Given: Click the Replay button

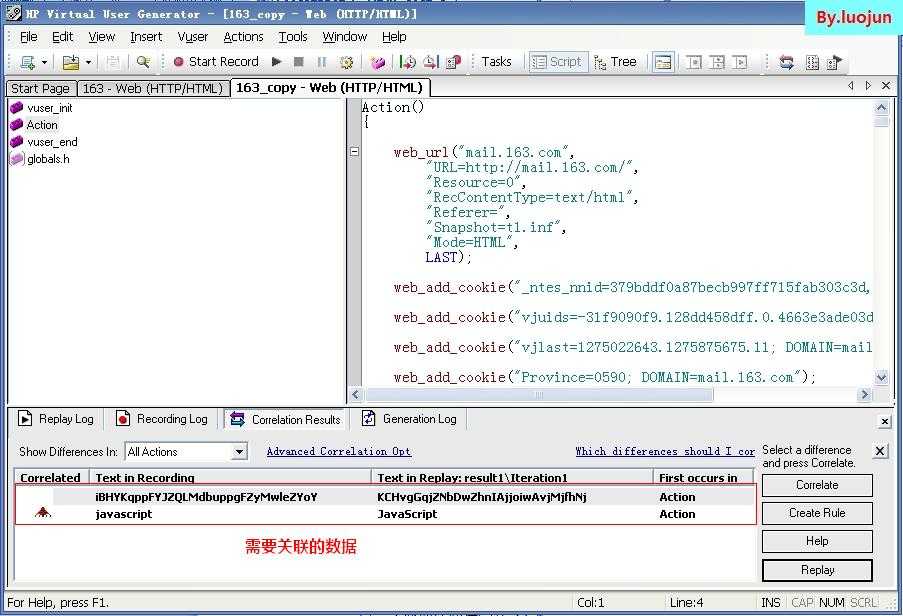Looking at the screenshot, I should coord(817,570).
